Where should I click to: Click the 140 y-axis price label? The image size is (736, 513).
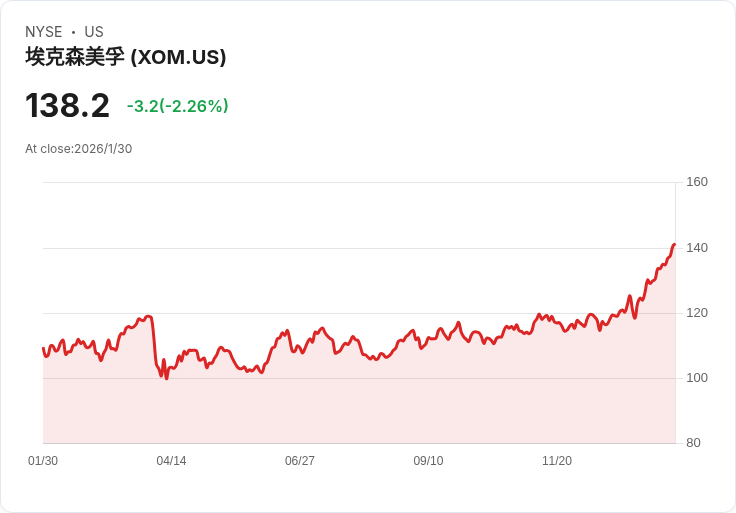(697, 247)
